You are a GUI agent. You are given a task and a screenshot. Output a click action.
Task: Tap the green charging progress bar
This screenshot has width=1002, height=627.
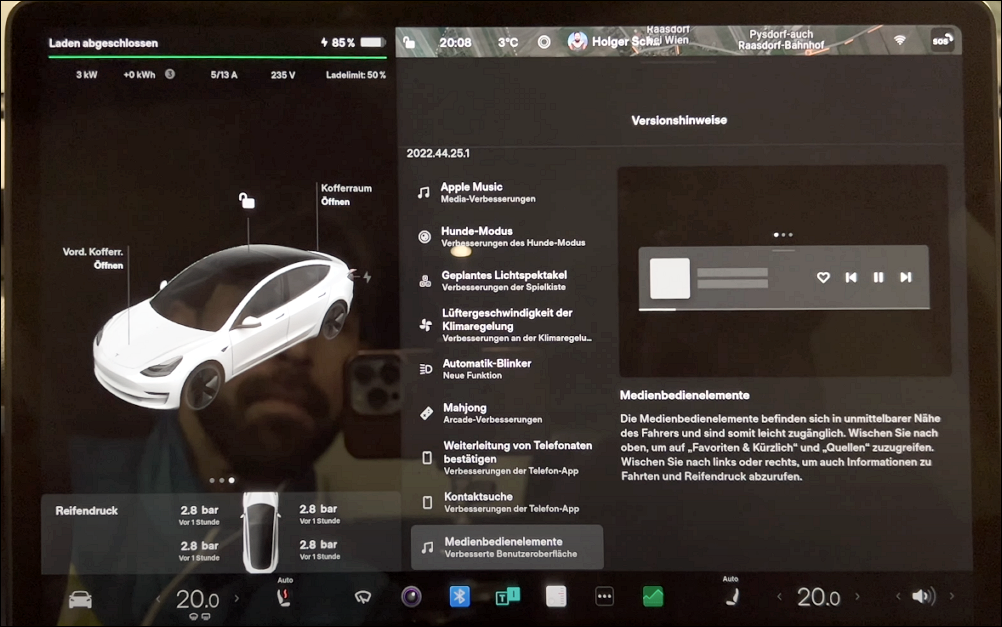(217, 58)
